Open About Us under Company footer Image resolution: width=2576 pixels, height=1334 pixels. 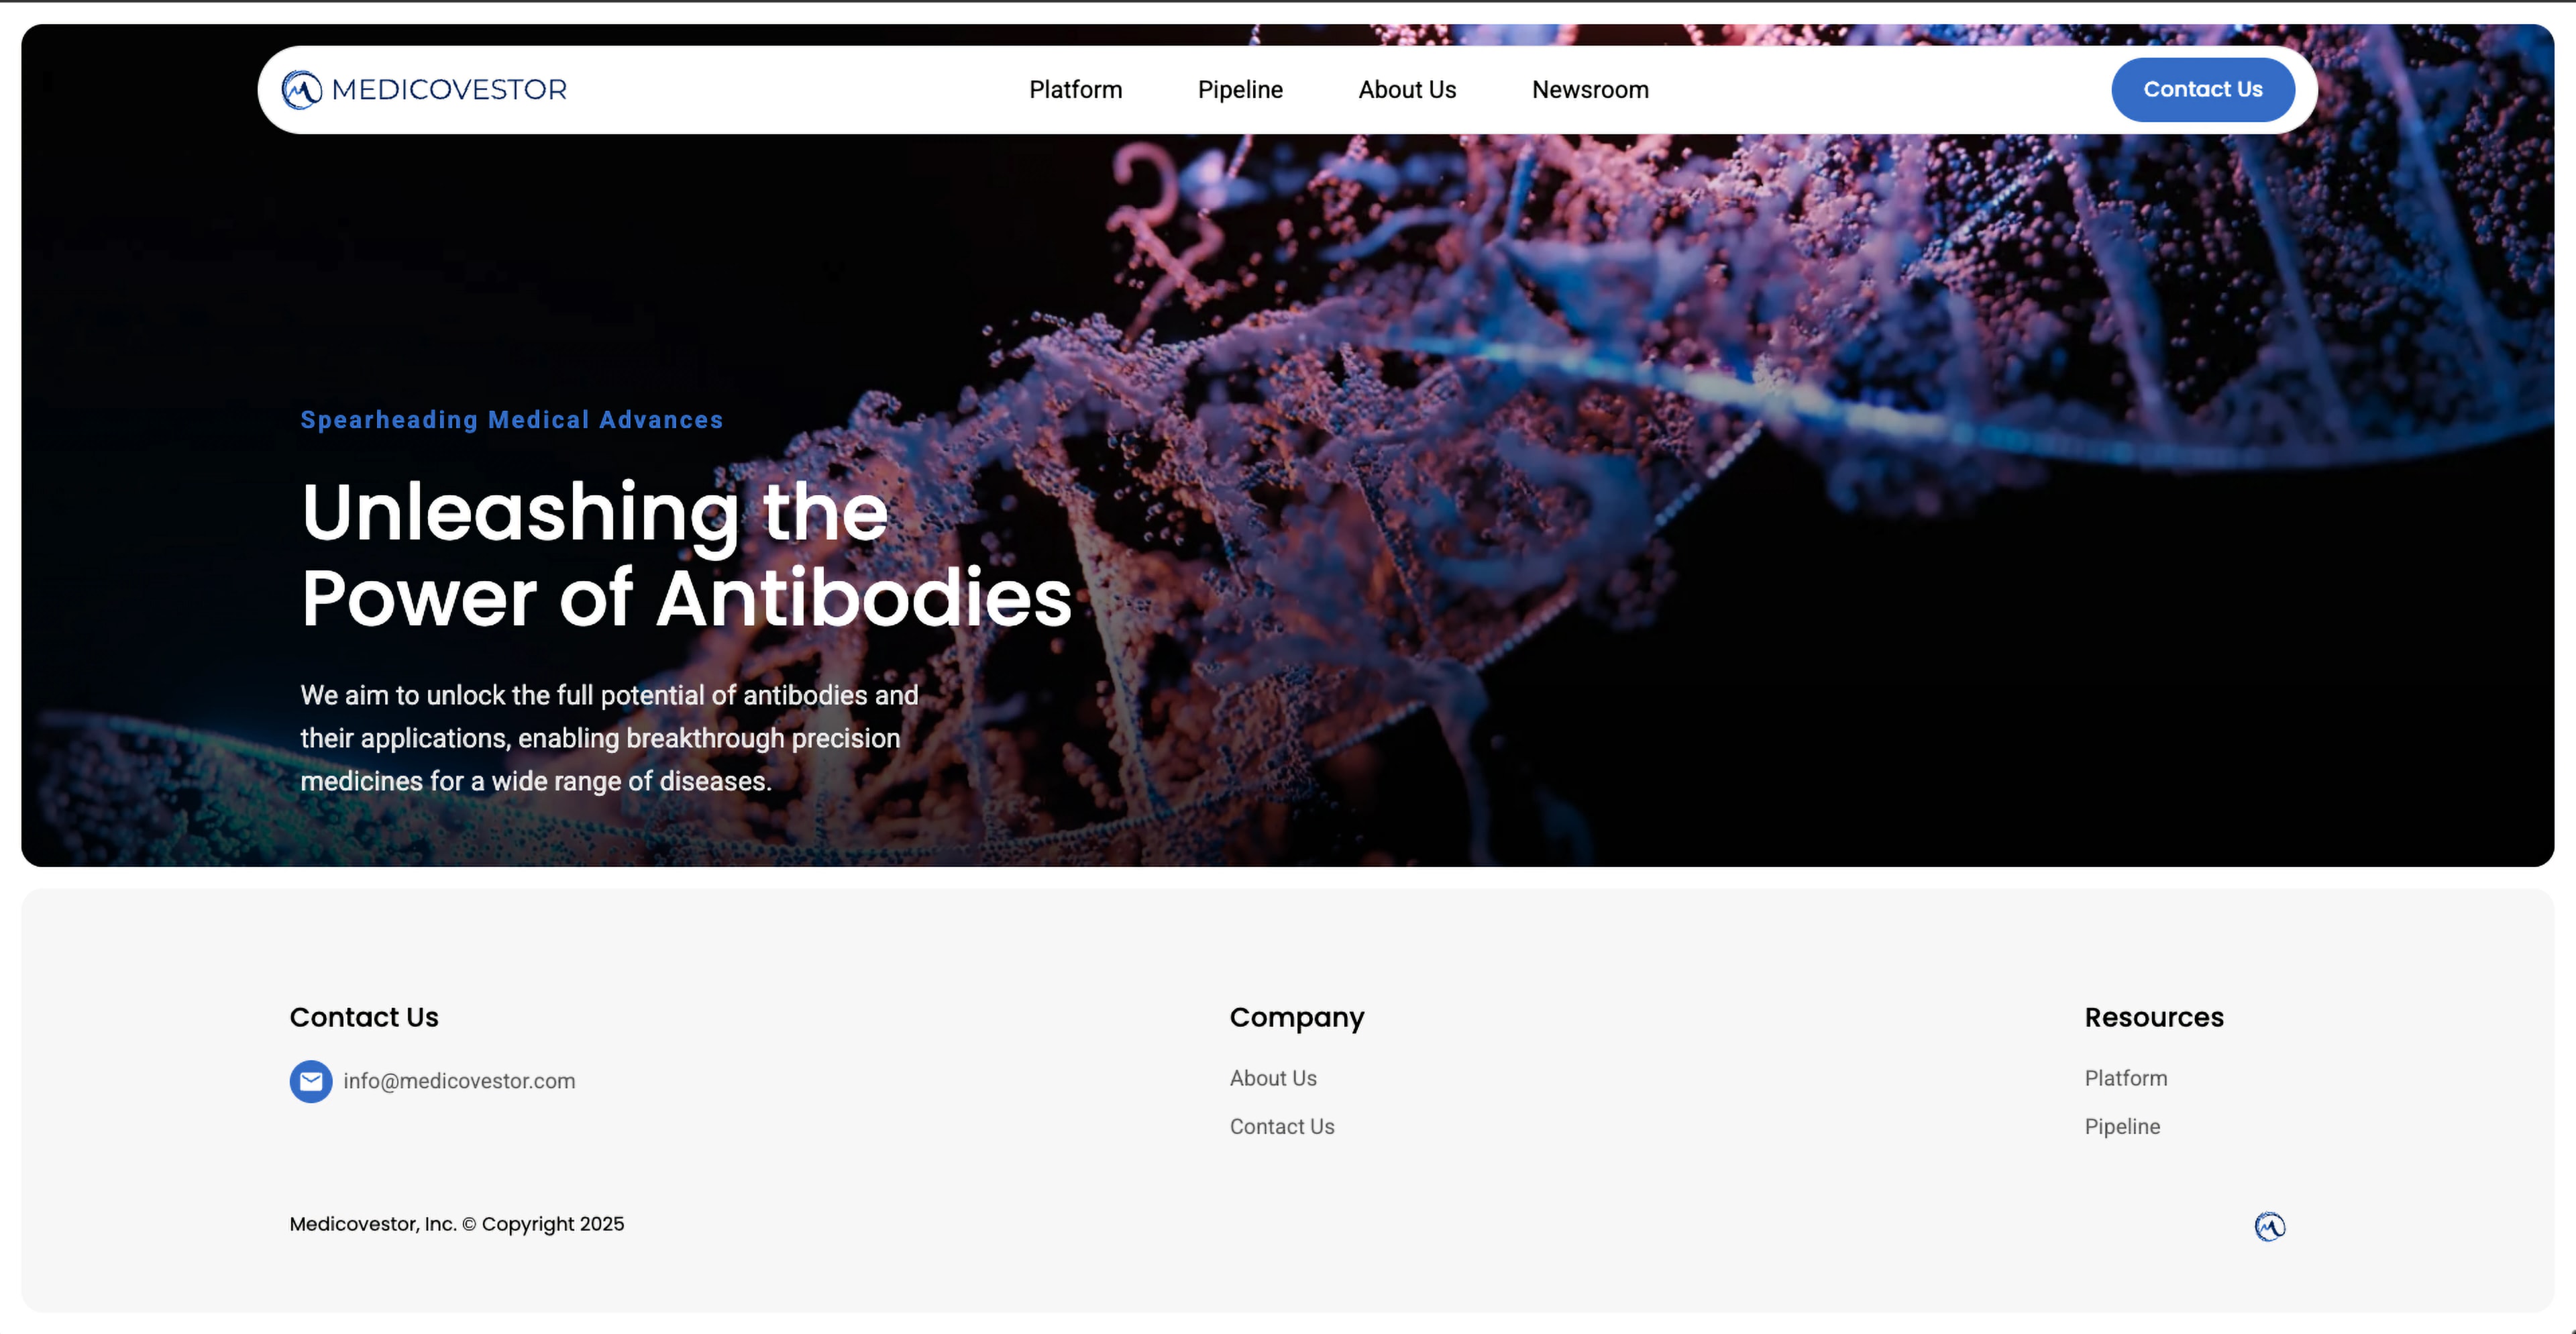point(1273,1078)
